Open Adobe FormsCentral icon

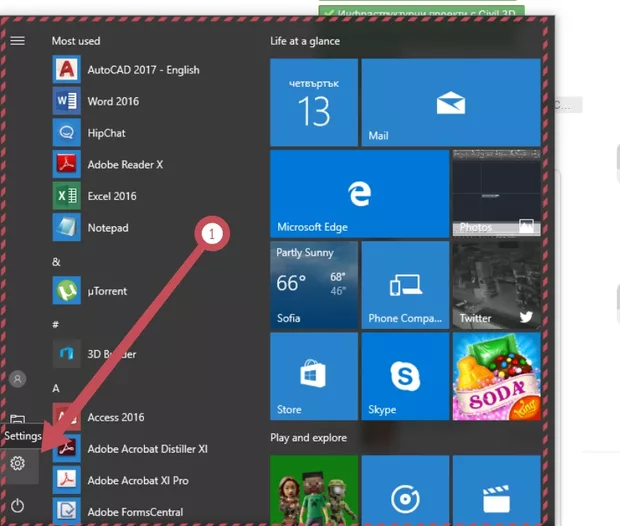point(66,511)
